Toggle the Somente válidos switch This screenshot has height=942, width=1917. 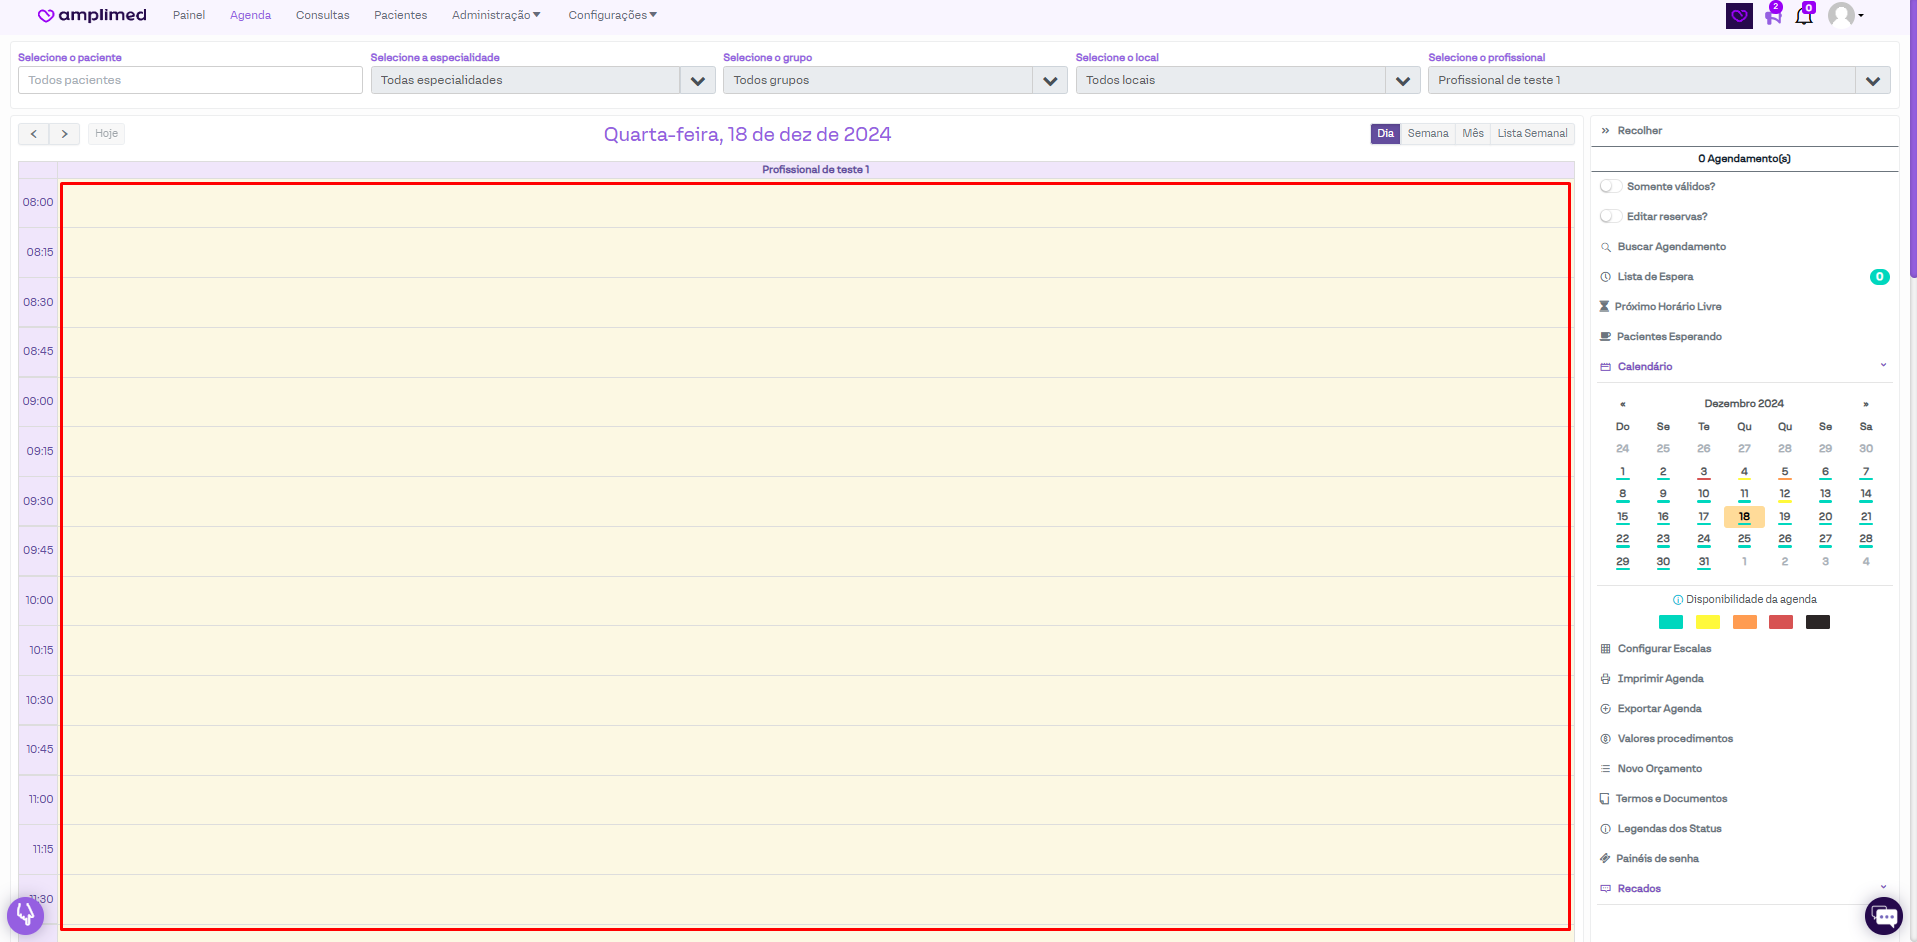(1610, 187)
